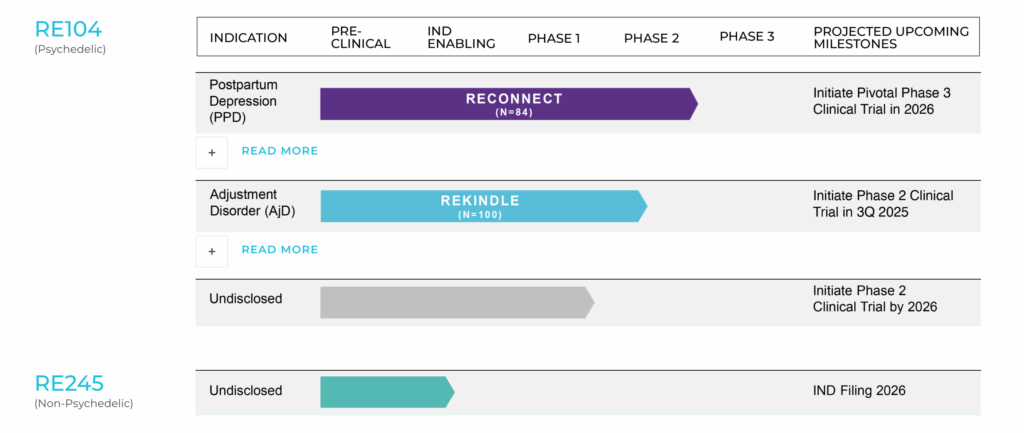1024x433 pixels.
Task: Click the purple RECONNECT progress bar
Action: (x=509, y=104)
